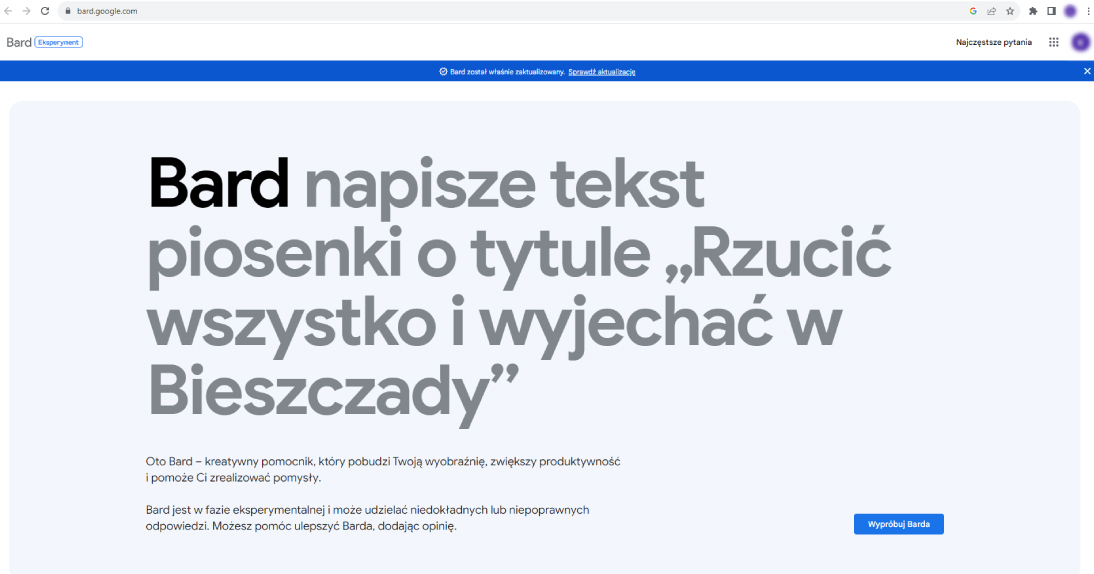The width and height of the screenshot is (1094, 574).
Task: Open the Chrome three-dot menu
Action: 1088,11
